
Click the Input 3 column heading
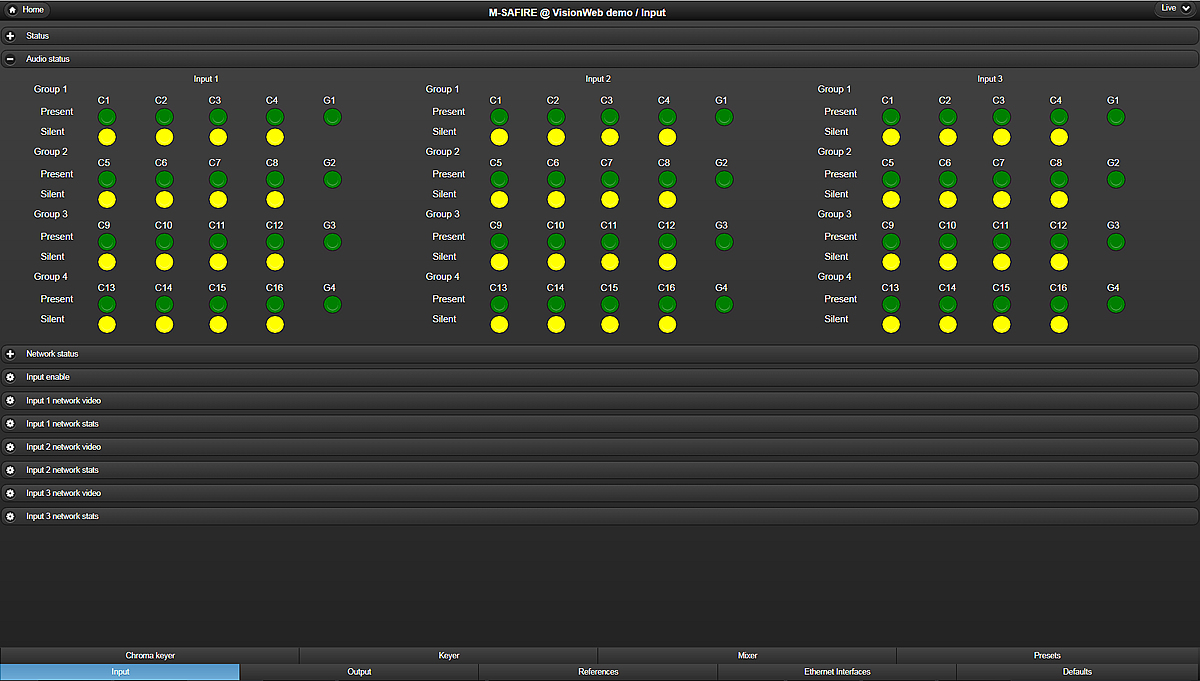[990, 78]
